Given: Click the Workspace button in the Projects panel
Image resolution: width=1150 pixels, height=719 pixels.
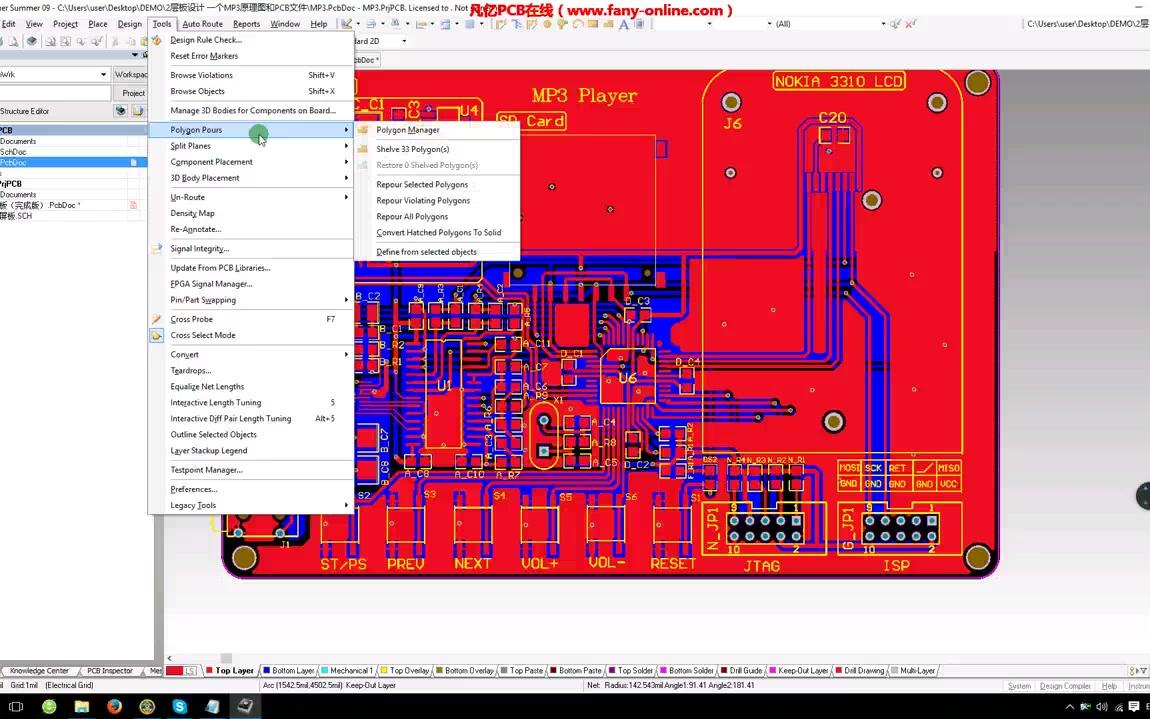Looking at the screenshot, I should click(x=132, y=74).
